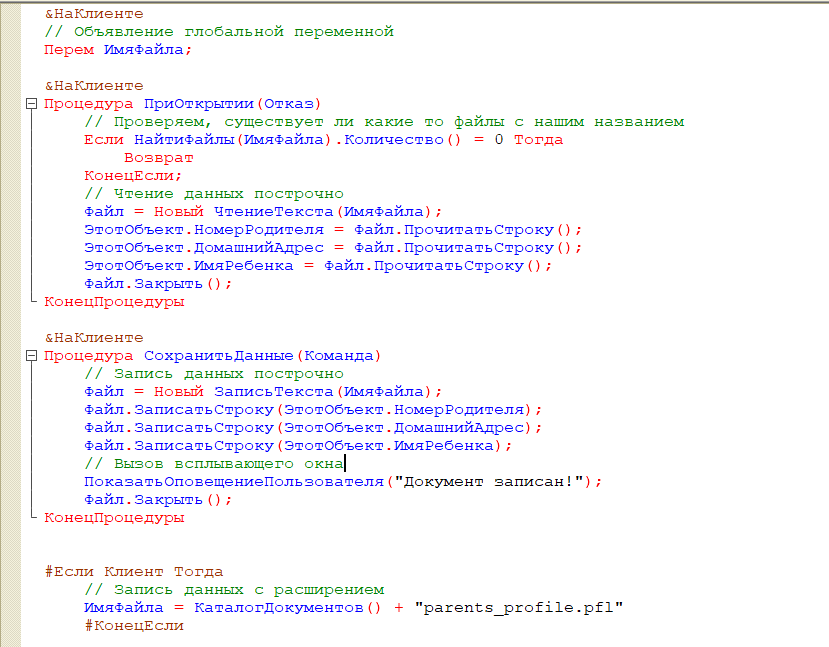Click the 'ПоказатьОповещениеПользователя' call line
829x647 pixels.
343,482
